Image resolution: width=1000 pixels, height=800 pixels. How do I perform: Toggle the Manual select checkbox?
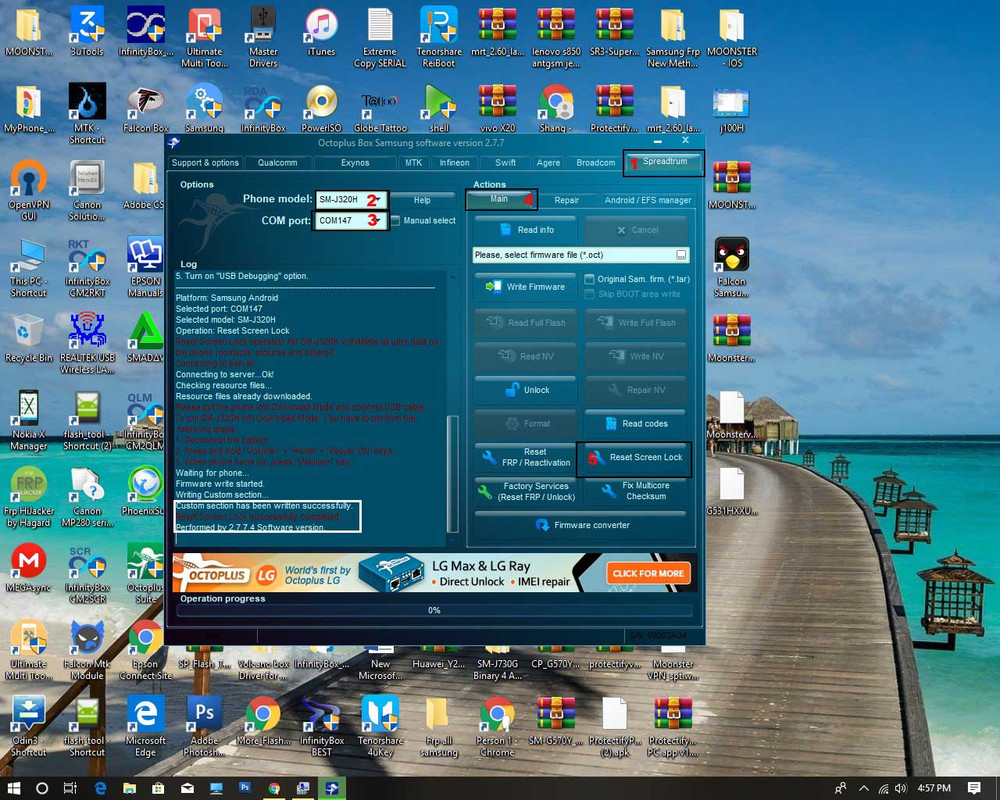(x=395, y=221)
